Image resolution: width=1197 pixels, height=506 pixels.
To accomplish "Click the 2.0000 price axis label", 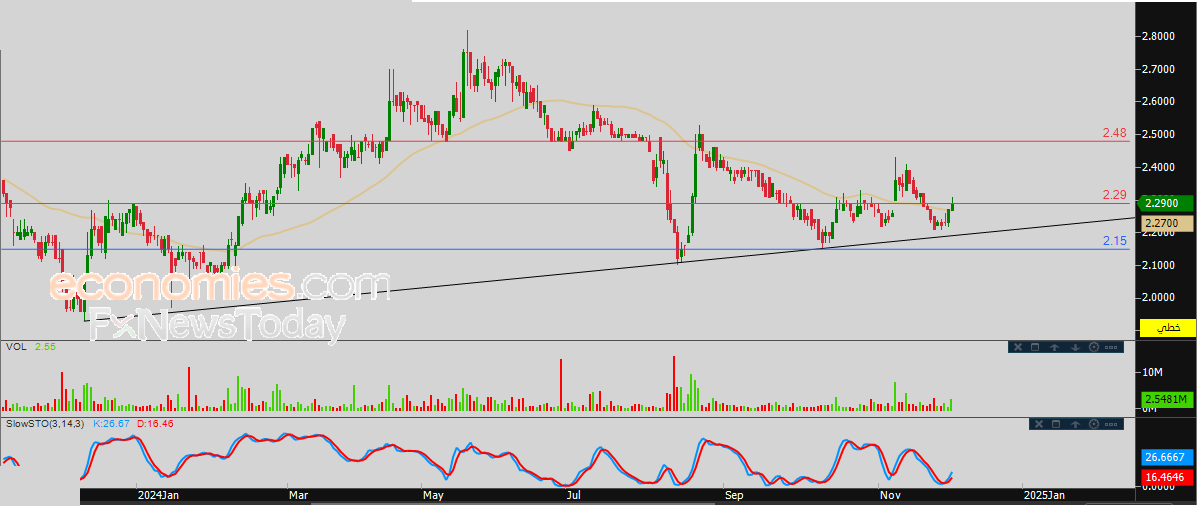I will [x=1158, y=297].
